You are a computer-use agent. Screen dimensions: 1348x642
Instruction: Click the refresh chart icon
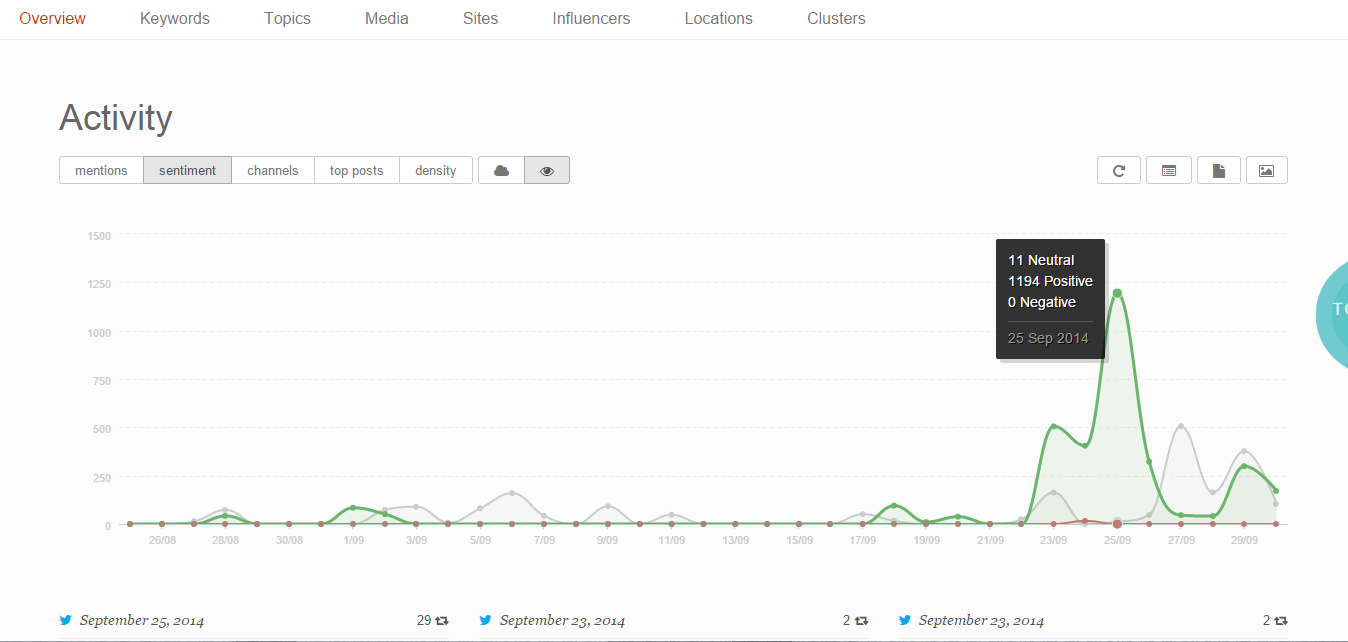tap(1119, 170)
